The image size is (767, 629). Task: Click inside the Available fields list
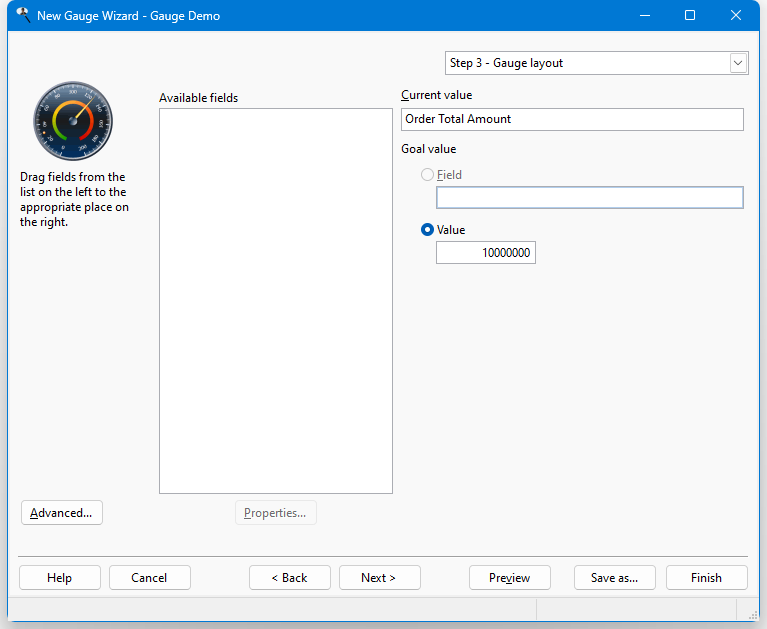tap(275, 300)
